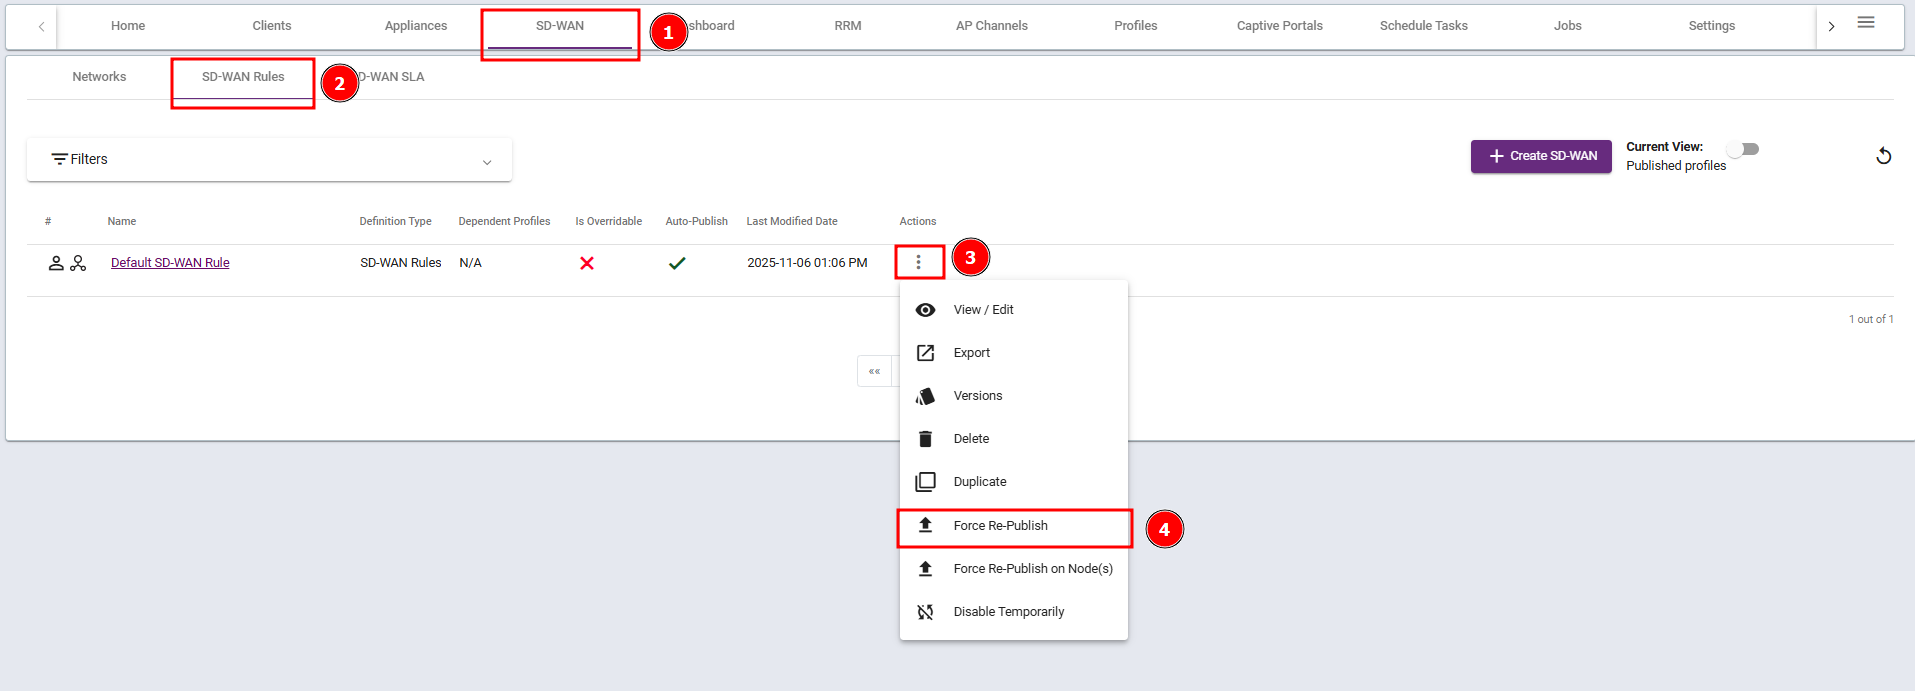The width and height of the screenshot is (1915, 691).
Task: Click the Dependent Profiles column header
Action: tap(504, 222)
